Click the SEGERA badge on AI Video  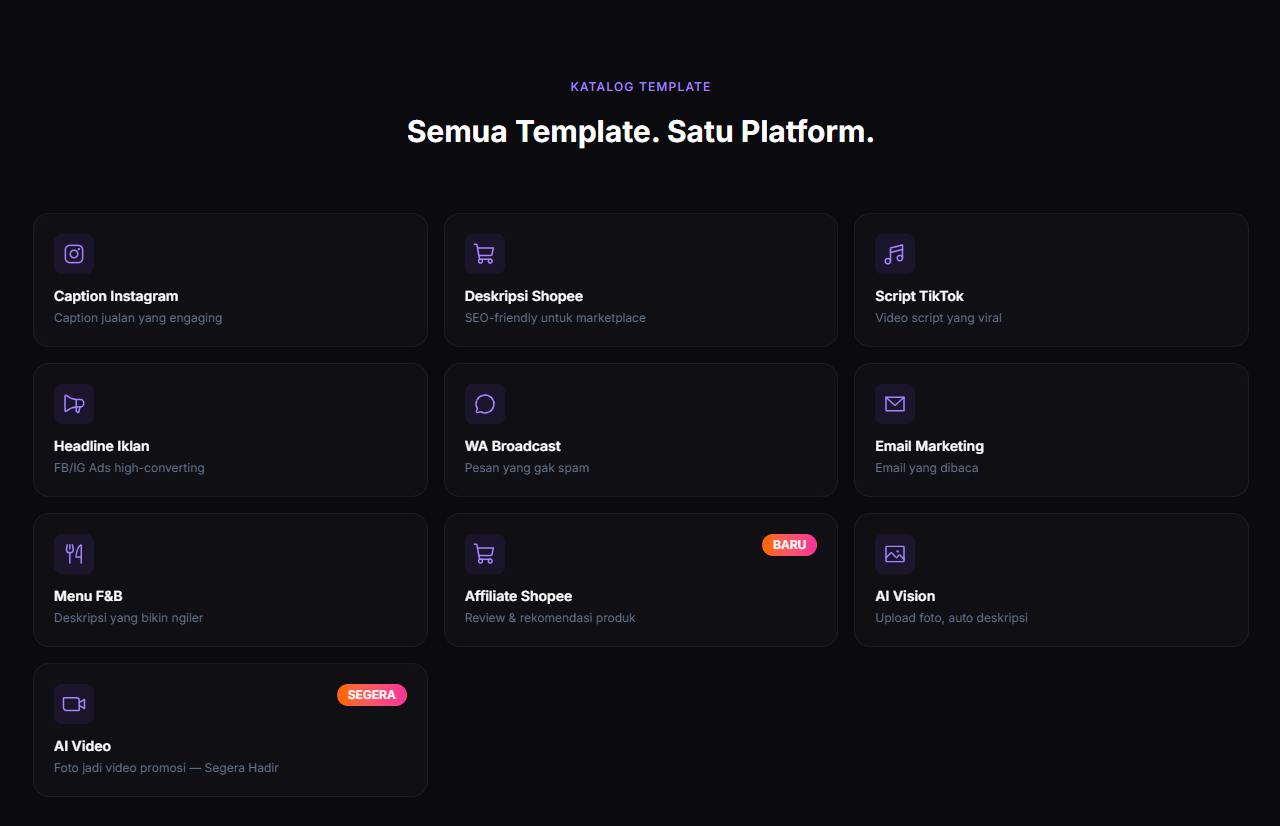[372, 695]
